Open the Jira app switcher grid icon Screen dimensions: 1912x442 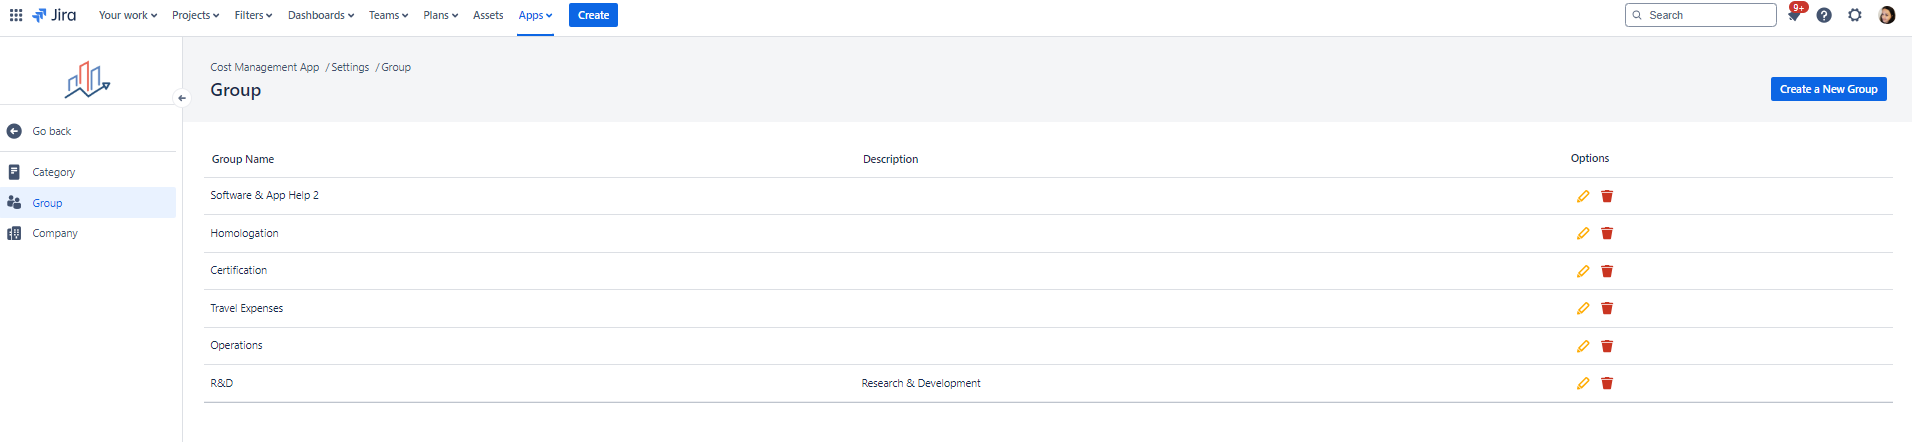(16, 15)
